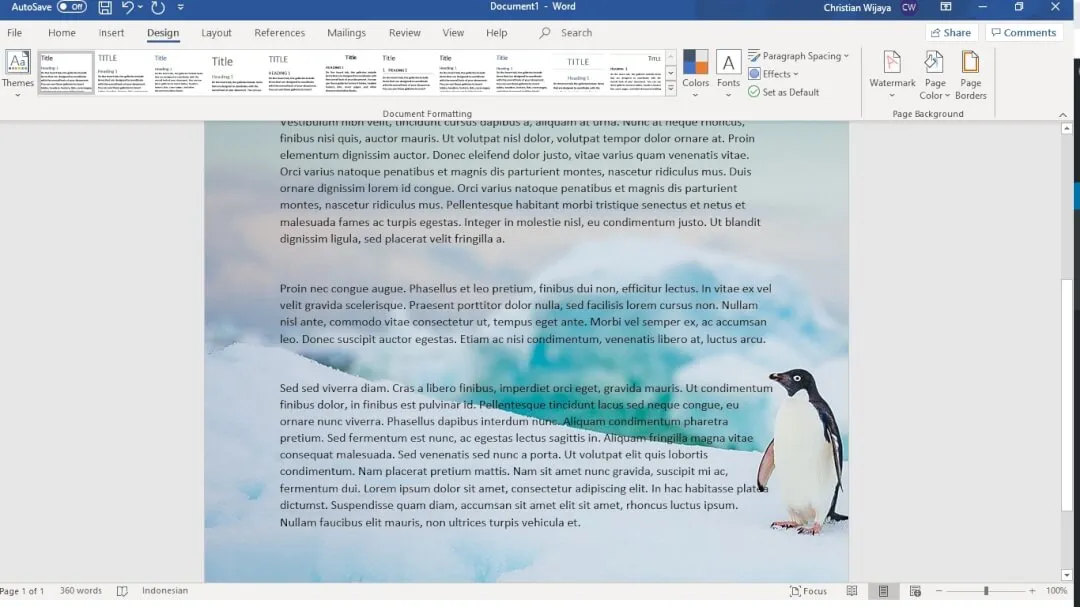This screenshot has height=607, width=1080.
Task: Enable Focus mode
Action: click(x=808, y=591)
